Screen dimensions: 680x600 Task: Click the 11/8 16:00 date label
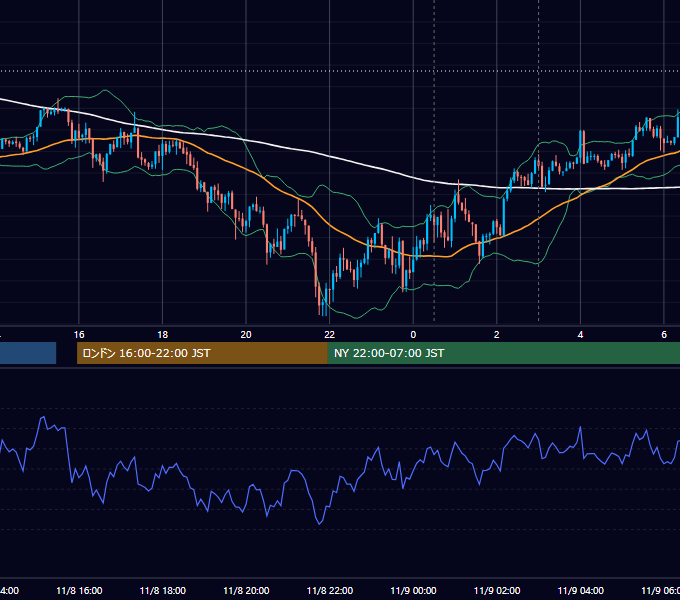click(x=79, y=591)
